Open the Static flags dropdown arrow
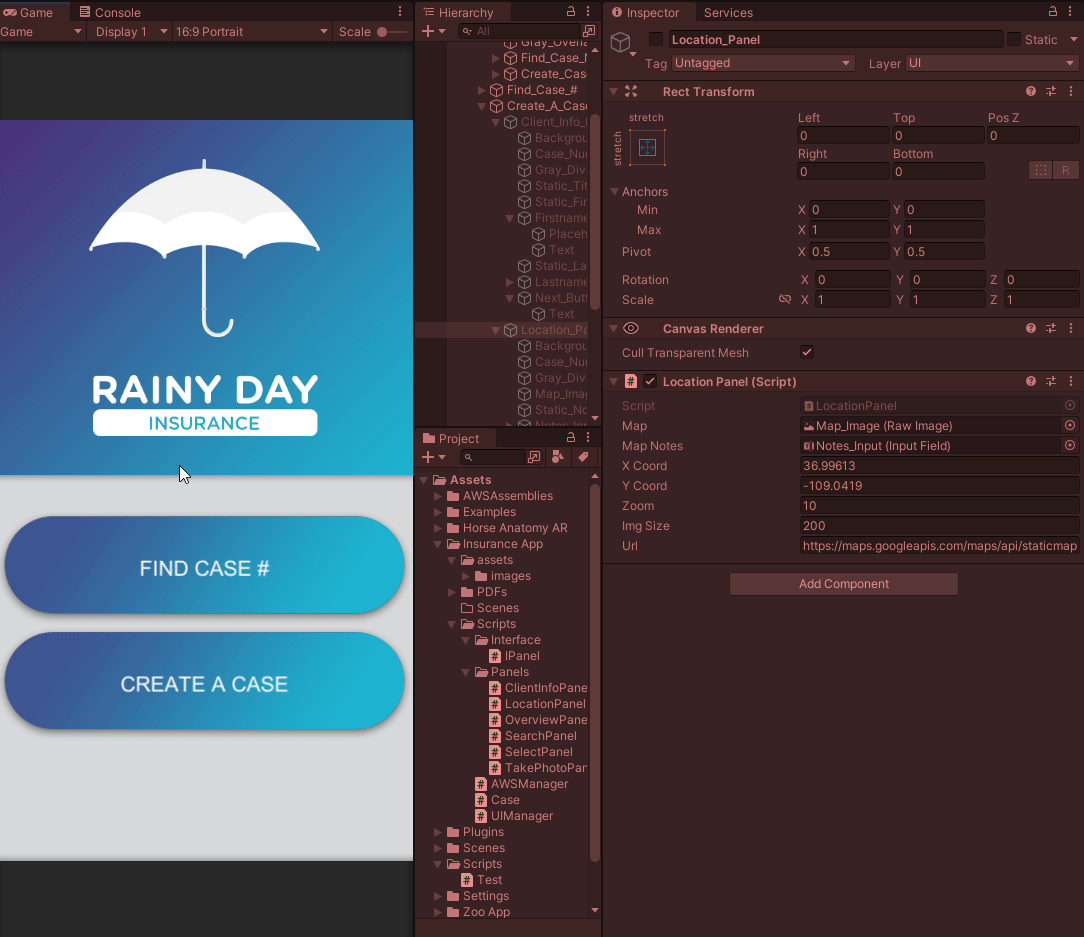The height and width of the screenshot is (937, 1084). 1074,39
